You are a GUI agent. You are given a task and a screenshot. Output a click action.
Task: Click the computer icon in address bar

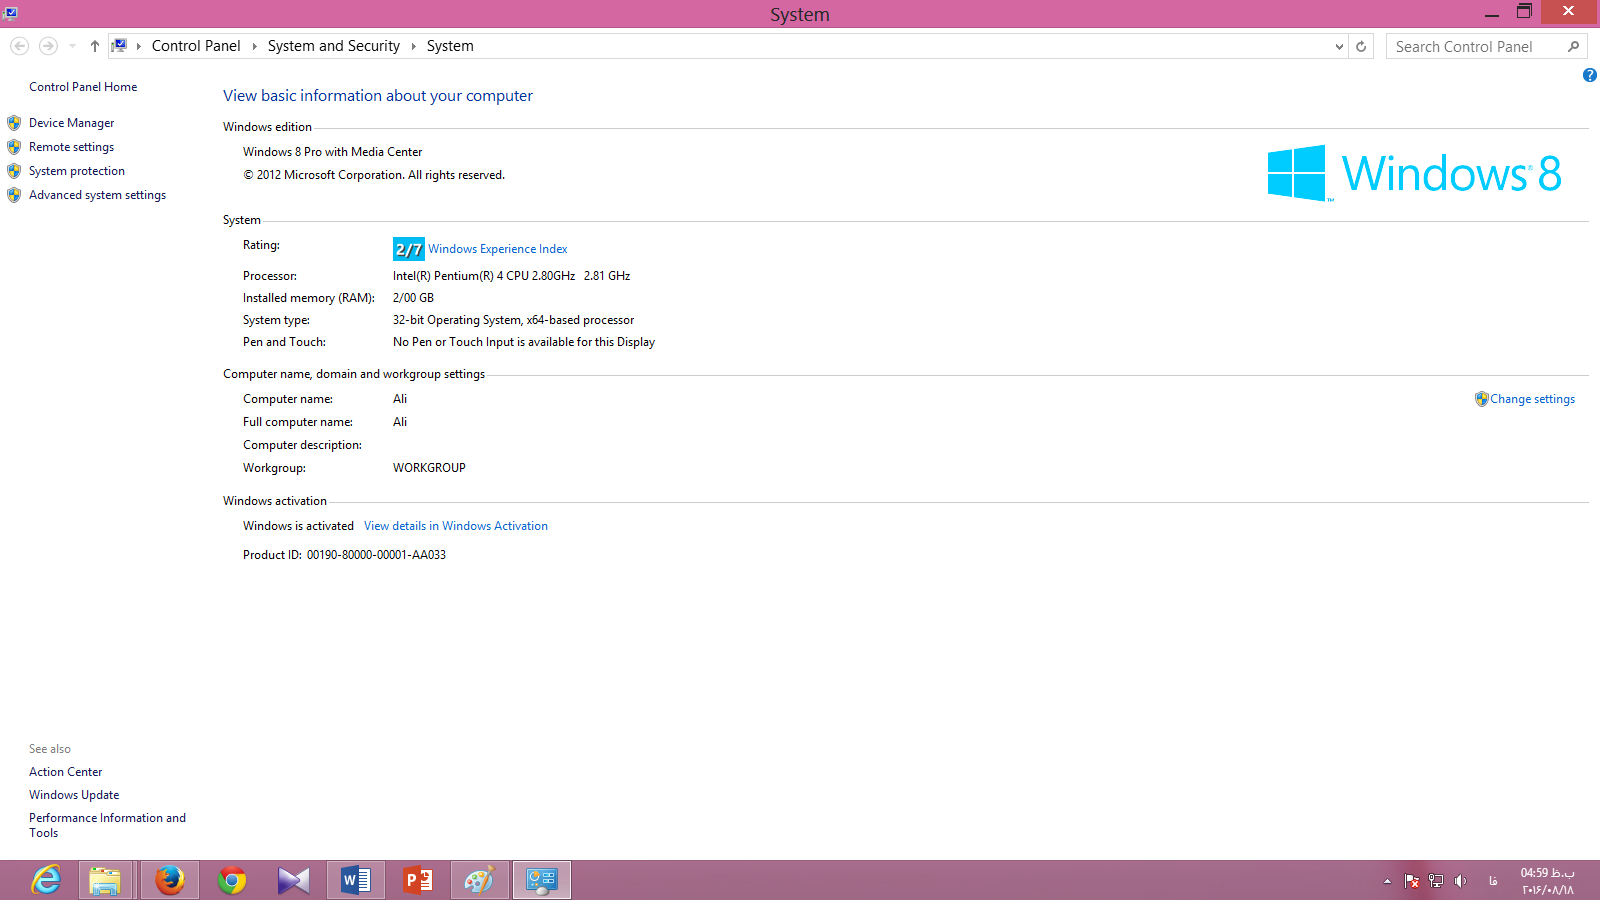coord(119,46)
